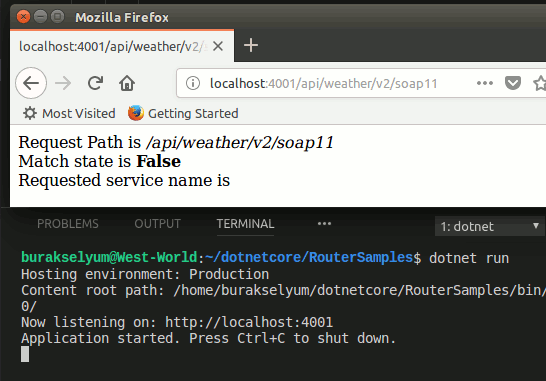Image resolution: width=546 pixels, height=381 pixels.
Task: Click the Firefox forward arrow
Action: click(63, 83)
